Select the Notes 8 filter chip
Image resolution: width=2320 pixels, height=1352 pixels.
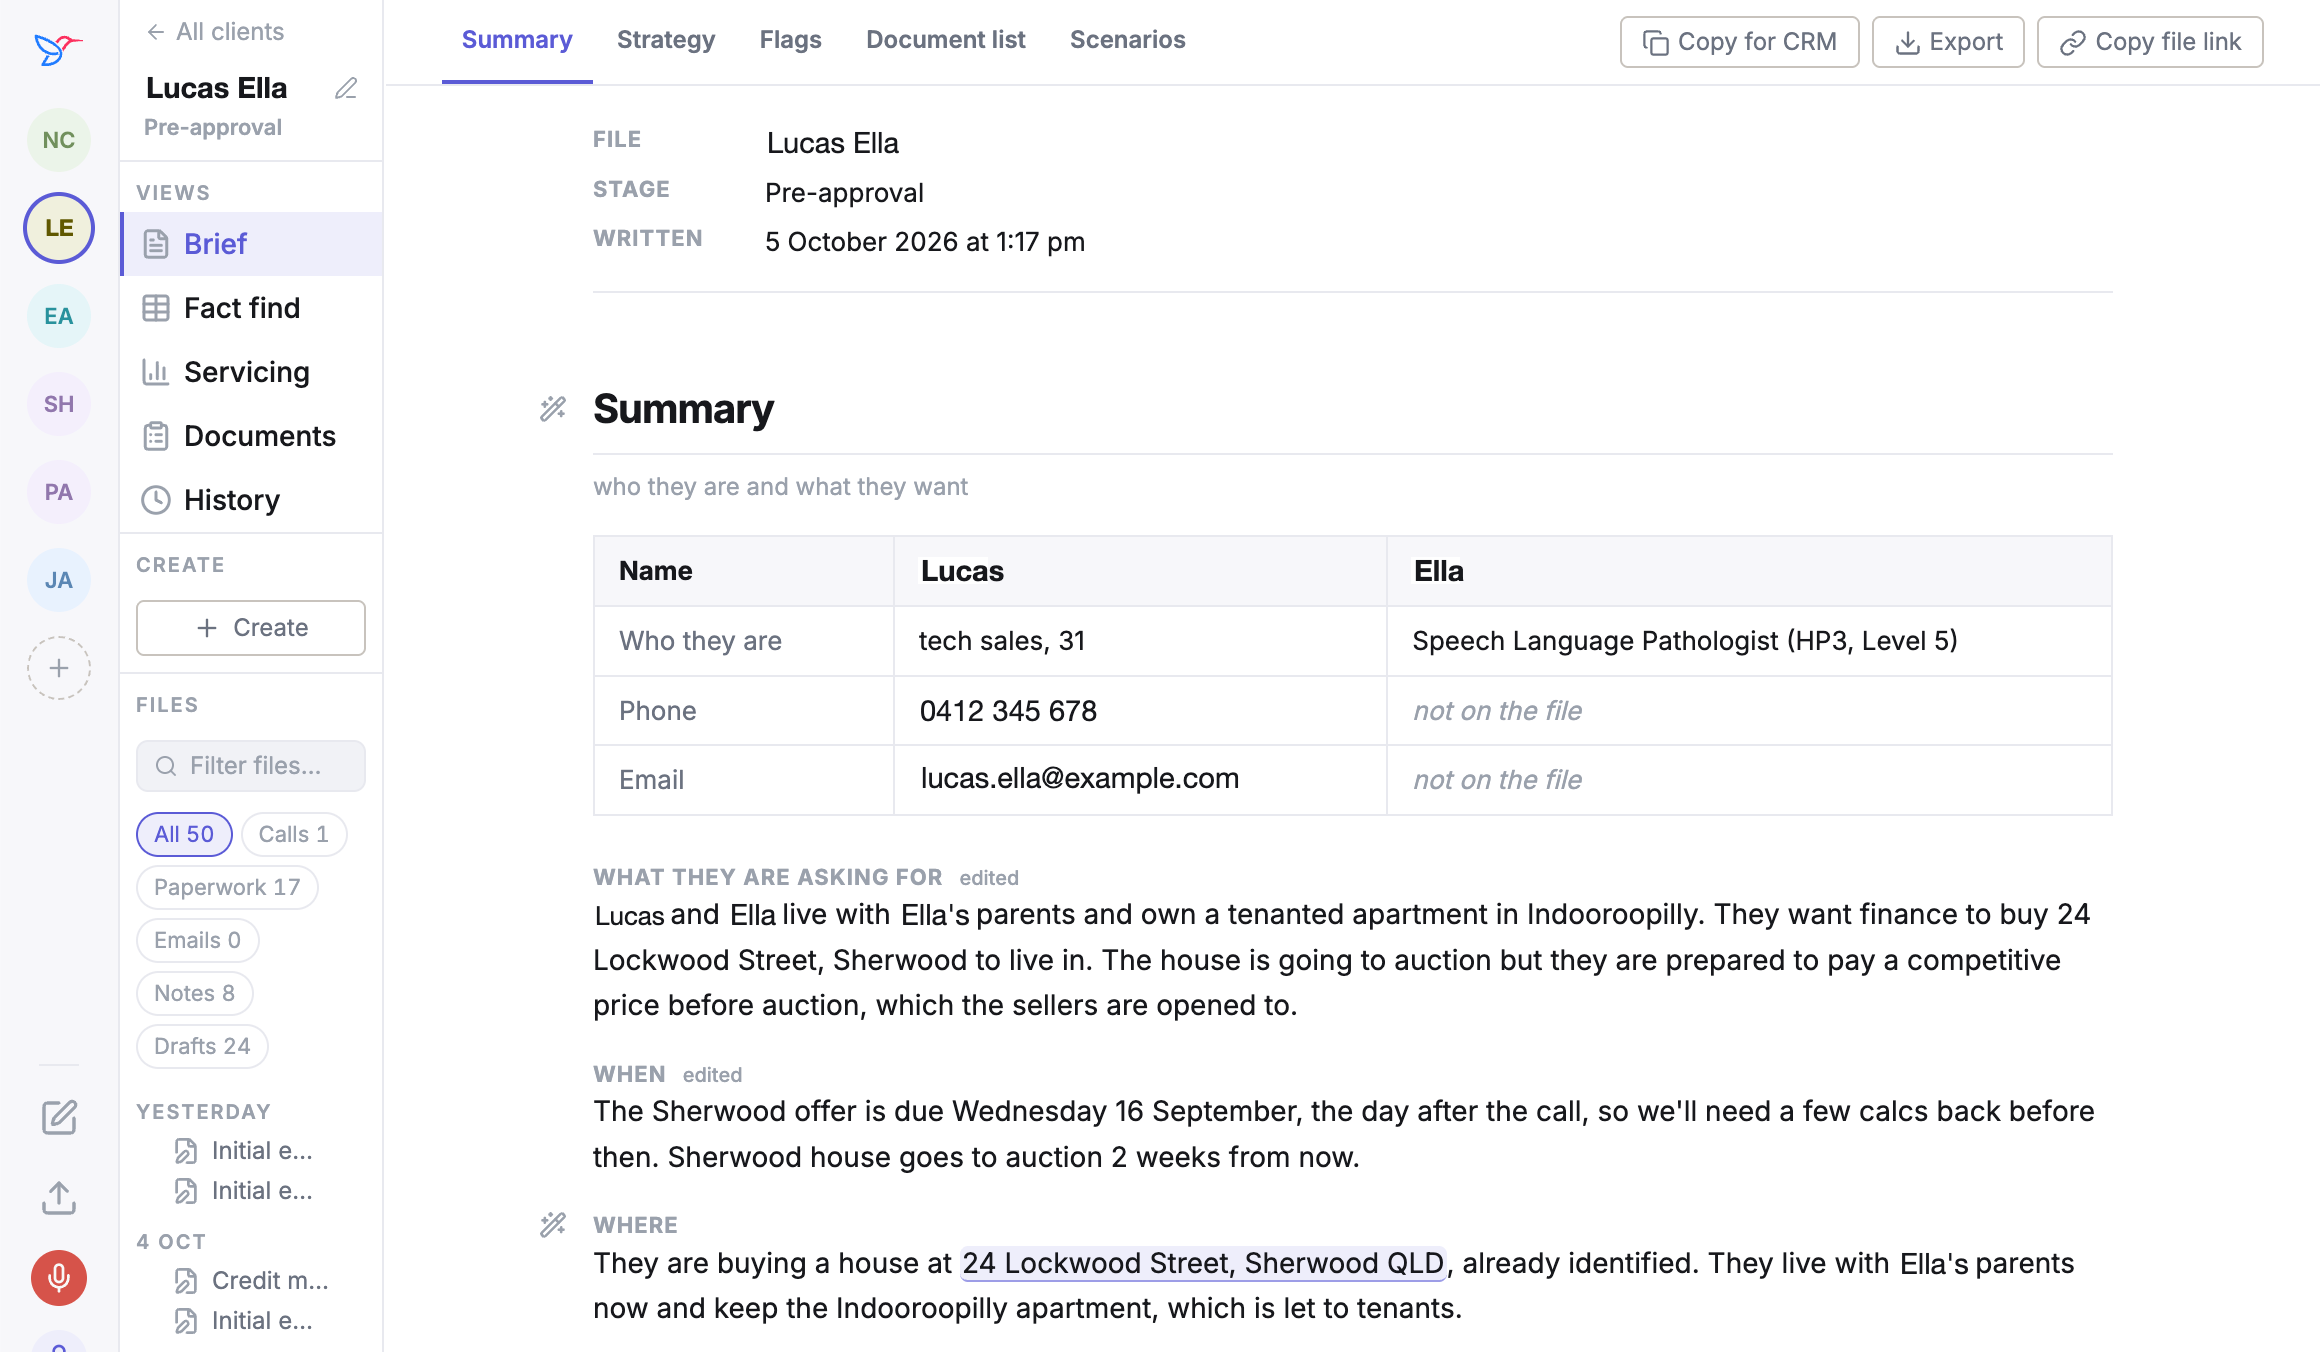tap(194, 993)
